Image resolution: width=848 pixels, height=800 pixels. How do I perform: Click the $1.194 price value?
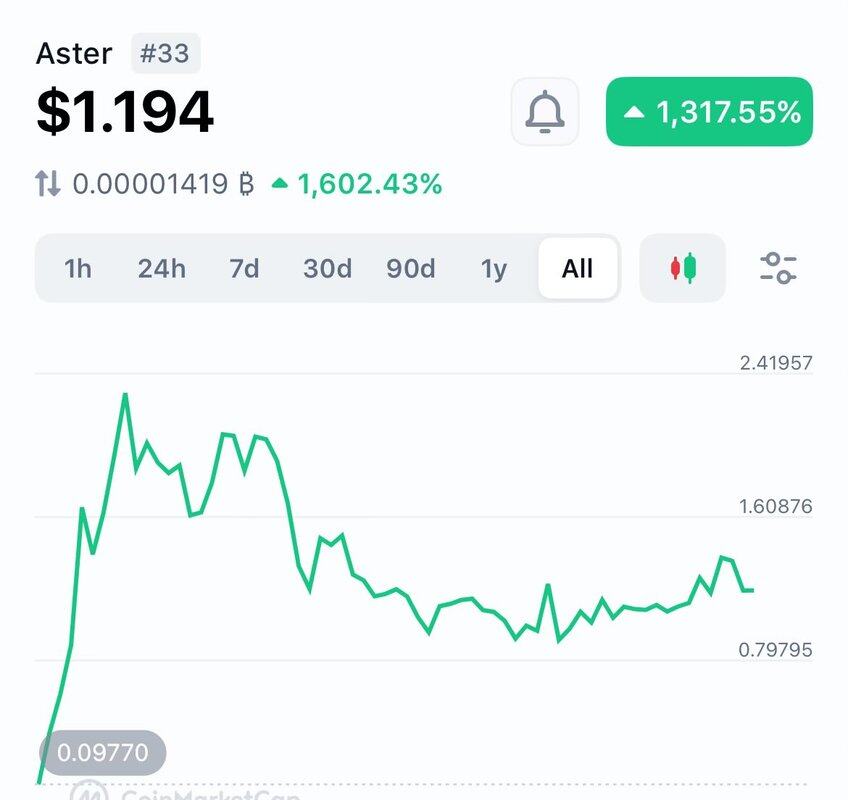[x=125, y=111]
